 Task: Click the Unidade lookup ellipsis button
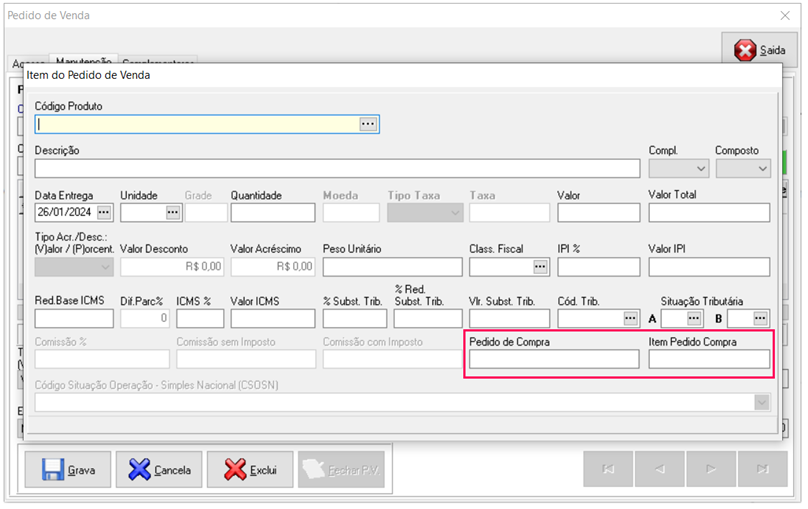point(172,213)
